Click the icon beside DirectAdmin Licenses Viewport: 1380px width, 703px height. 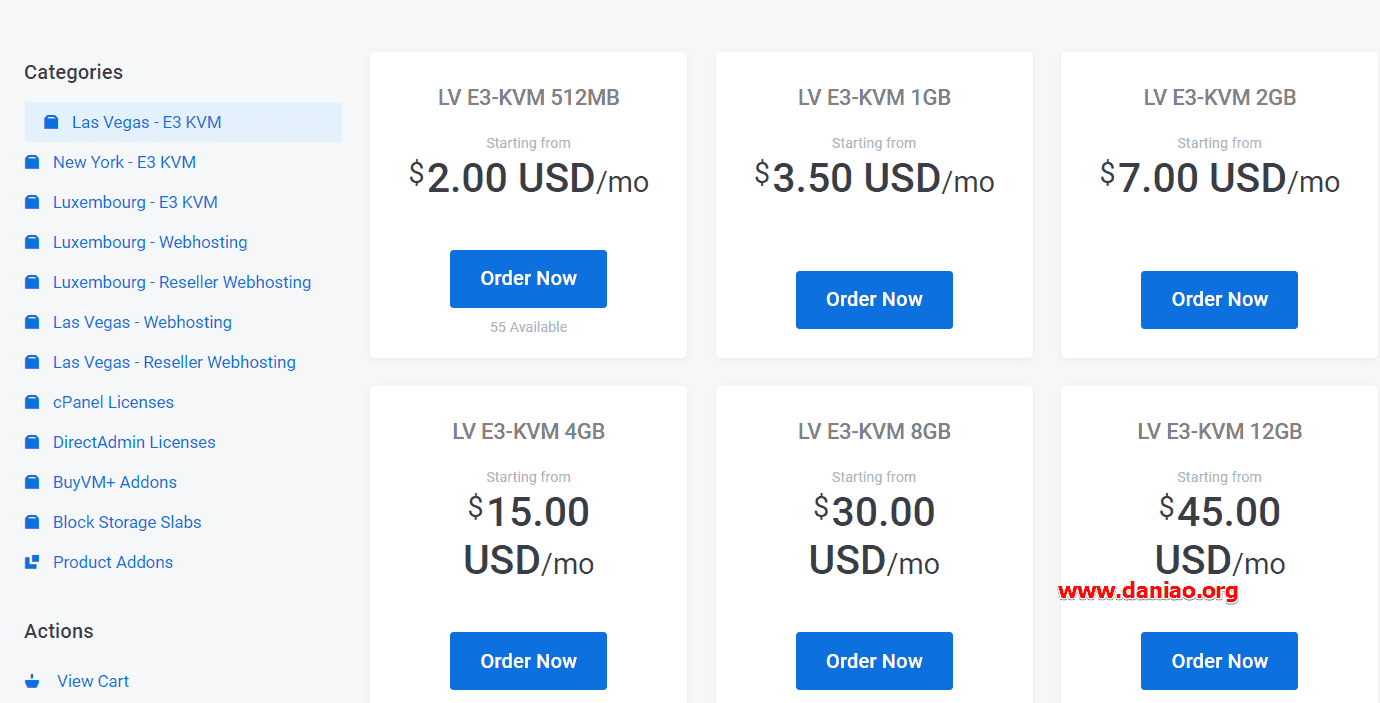(x=32, y=442)
